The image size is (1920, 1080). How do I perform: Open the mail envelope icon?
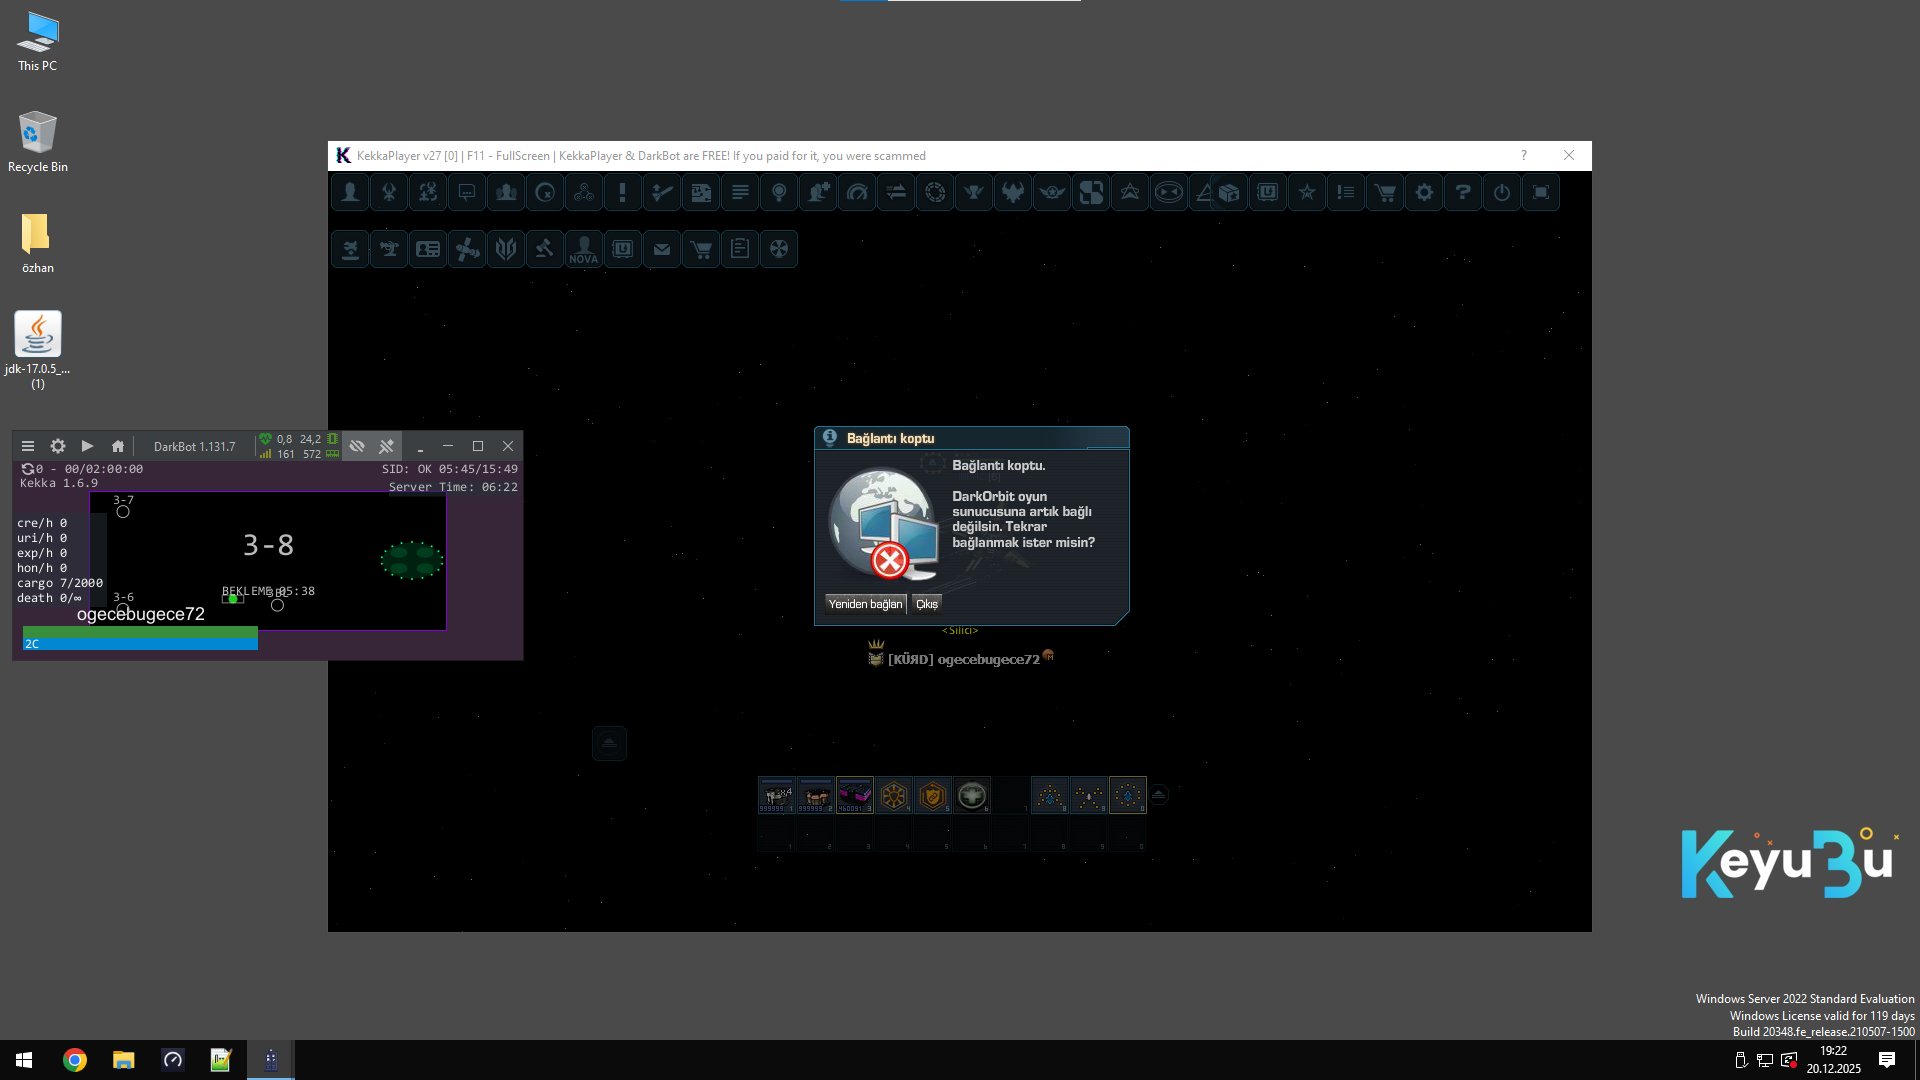click(x=662, y=249)
